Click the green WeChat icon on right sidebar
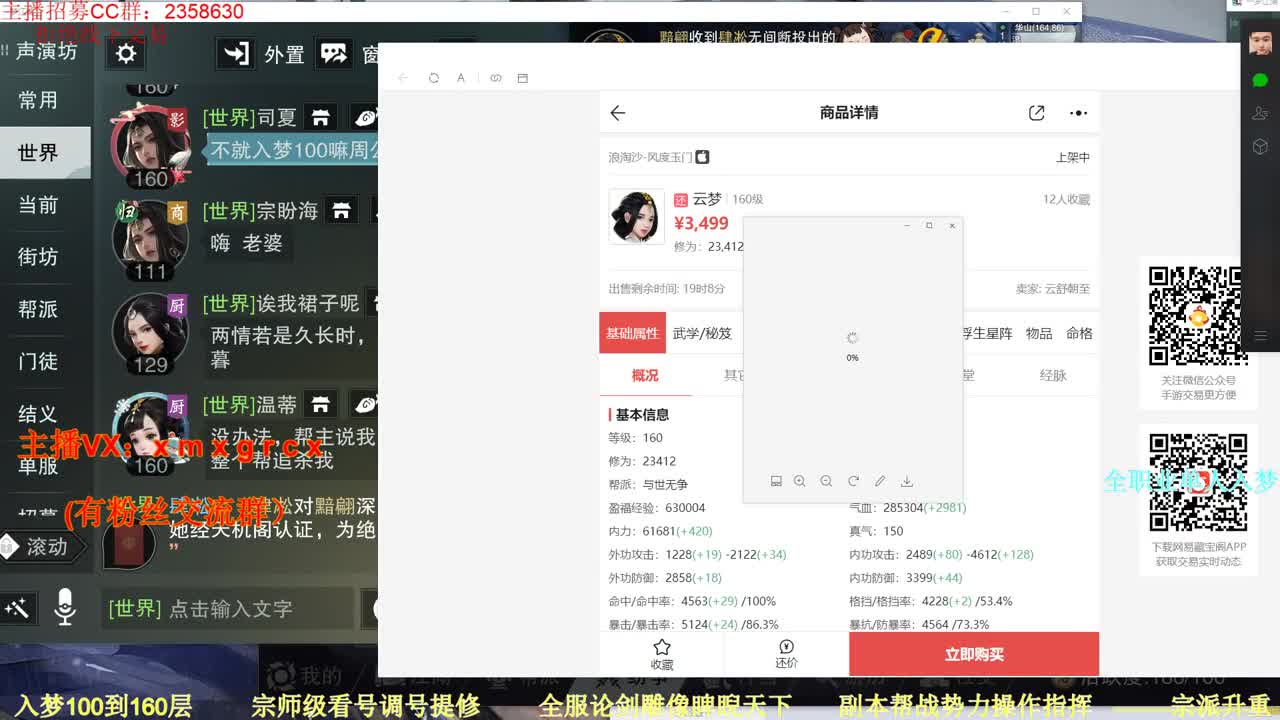This screenshot has height=720, width=1280. point(1260,80)
